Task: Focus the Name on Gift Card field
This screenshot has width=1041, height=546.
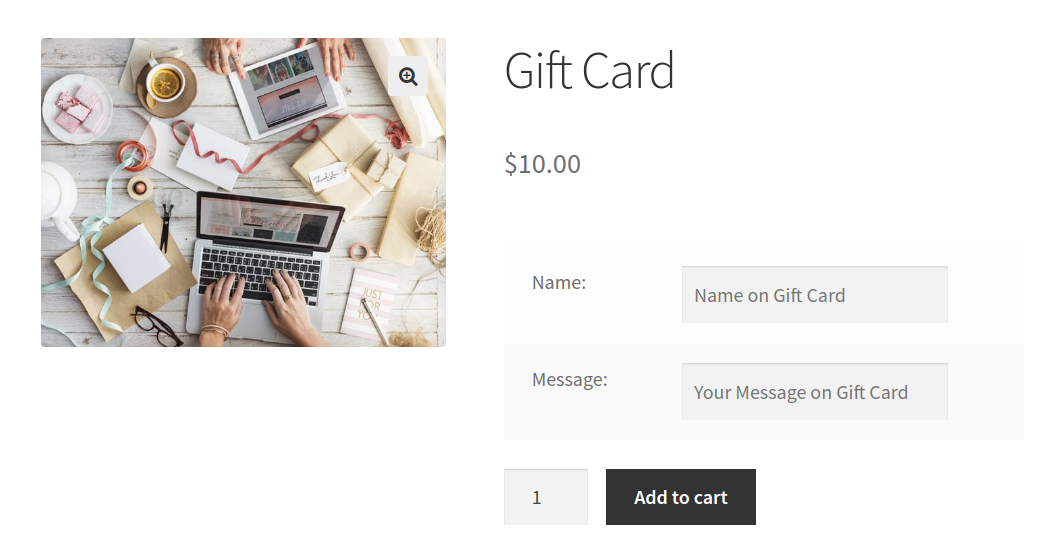Action: pyautogui.click(x=815, y=295)
